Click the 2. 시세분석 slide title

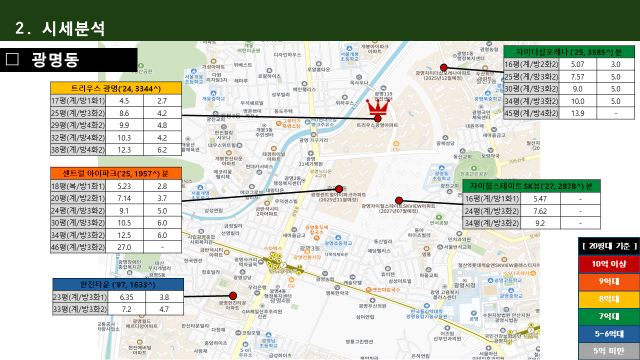60,29
